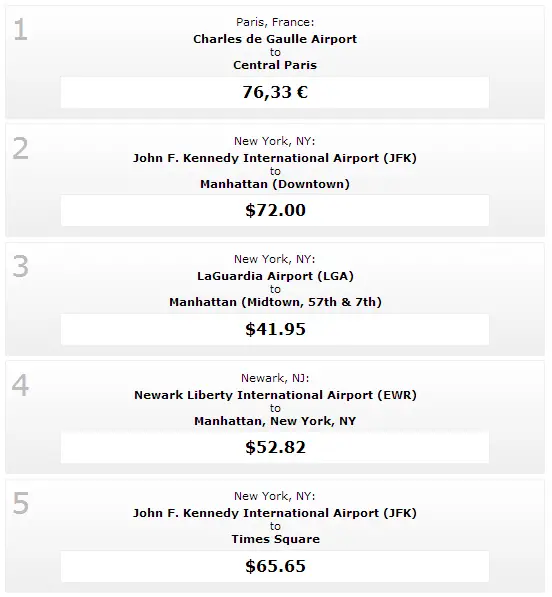
Task: Open the Charles de Gaulle Airport route
Action: [x=275, y=39]
